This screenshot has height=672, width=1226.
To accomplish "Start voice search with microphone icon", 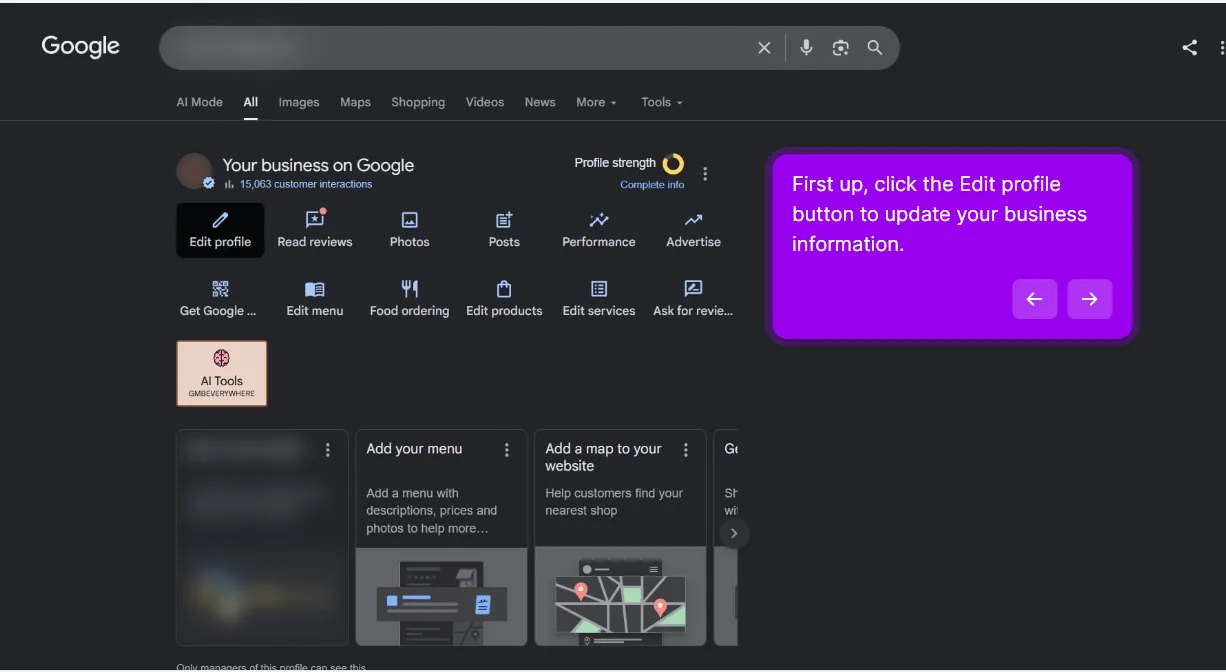I will pyautogui.click(x=806, y=48).
